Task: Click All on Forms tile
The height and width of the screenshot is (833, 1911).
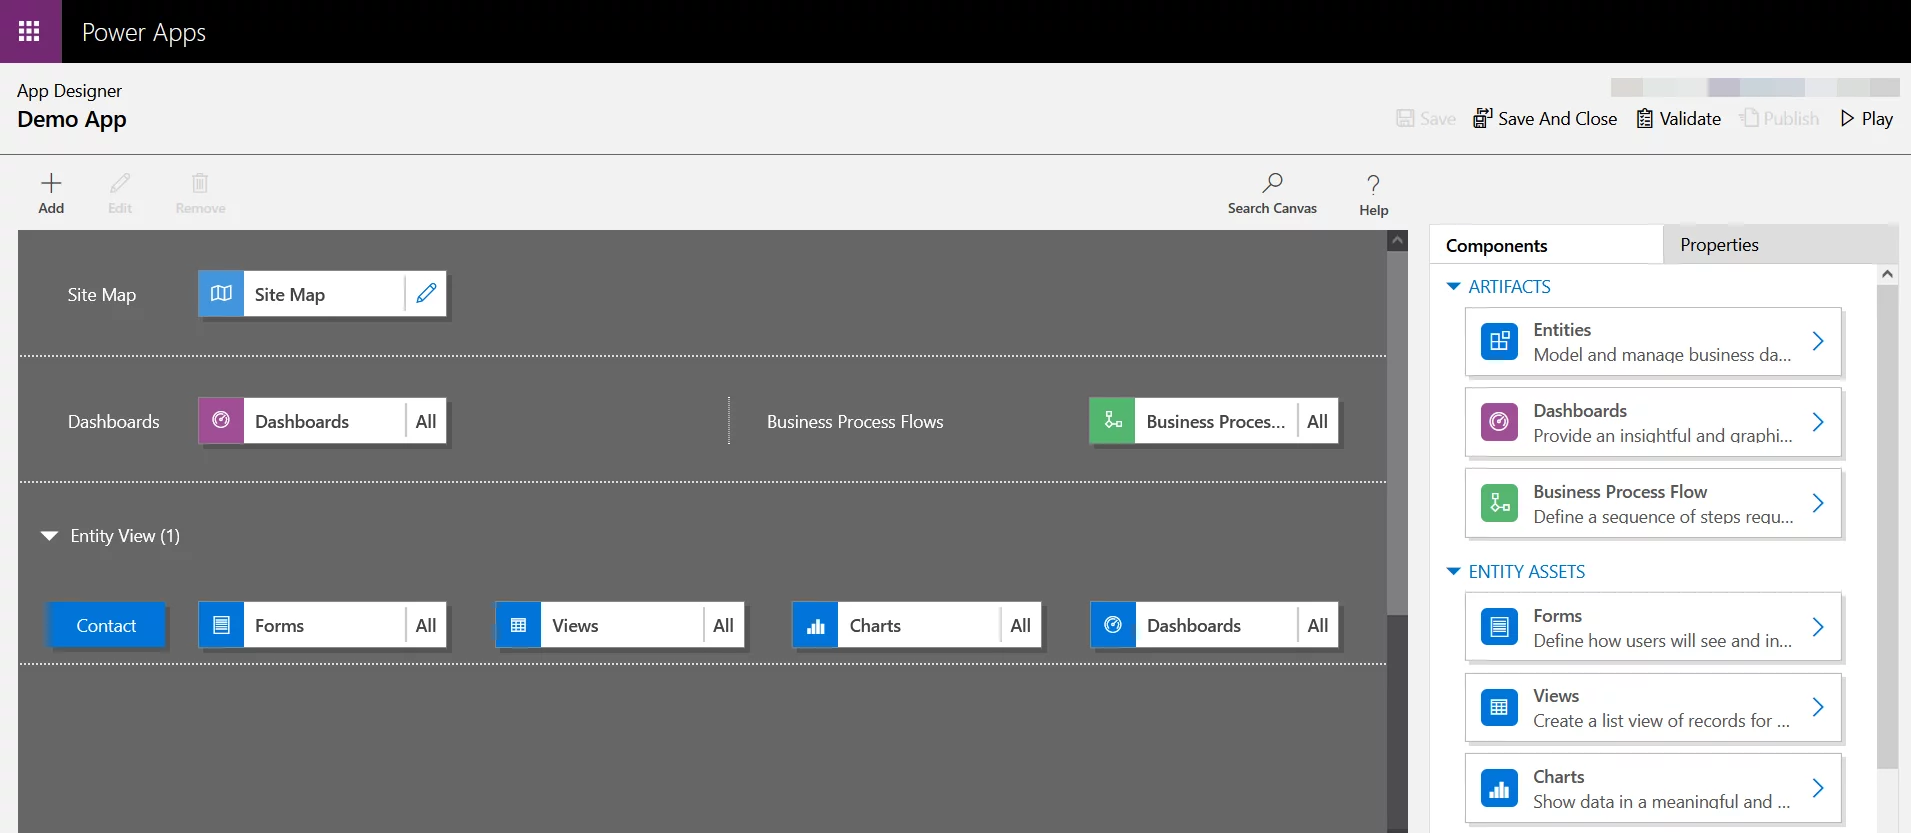Action: (x=426, y=625)
